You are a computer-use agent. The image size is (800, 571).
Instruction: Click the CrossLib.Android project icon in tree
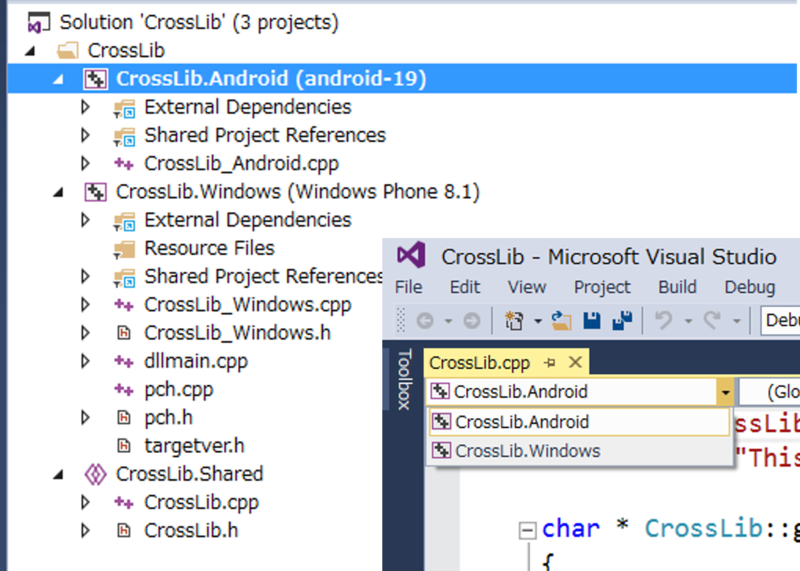tap(95, 79)
